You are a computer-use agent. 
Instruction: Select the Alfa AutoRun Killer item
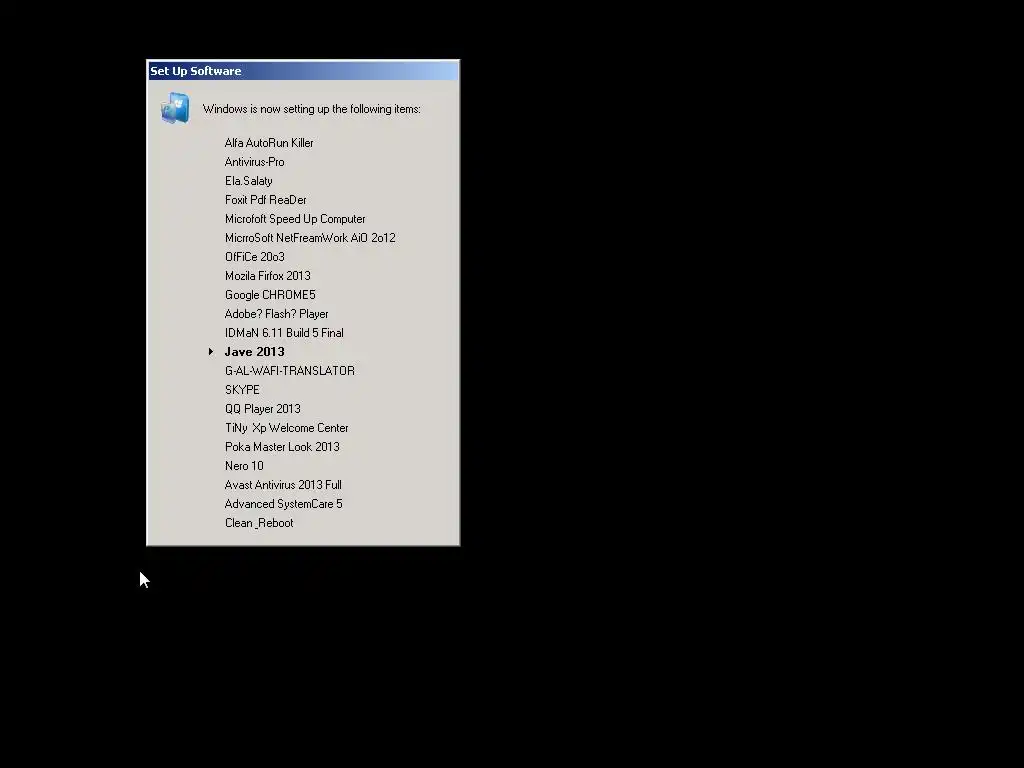pyautogui.click(x=269, y=142)
